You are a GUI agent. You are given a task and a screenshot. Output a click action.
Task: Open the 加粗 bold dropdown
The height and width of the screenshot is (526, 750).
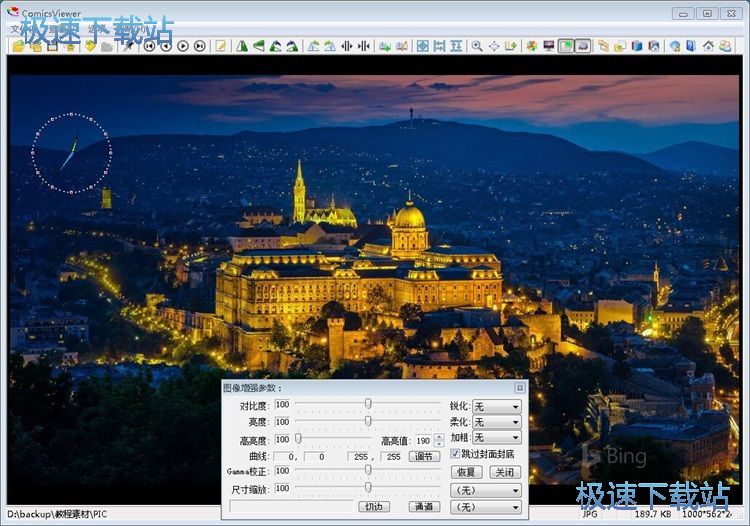496,438
